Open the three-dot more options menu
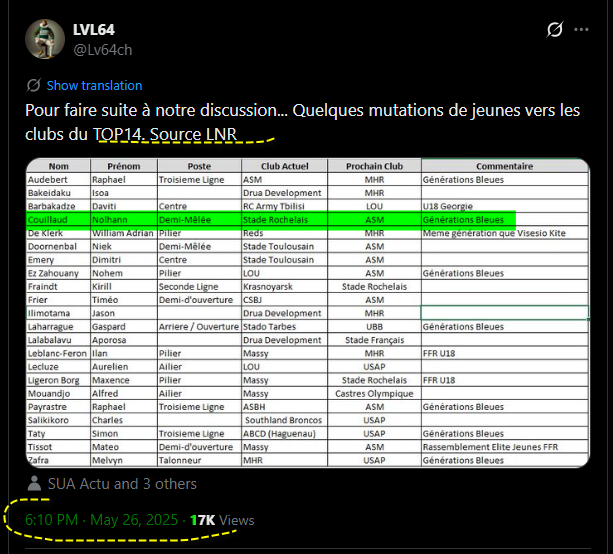This screenshot has height=554, width=613. tap(581, 29)
